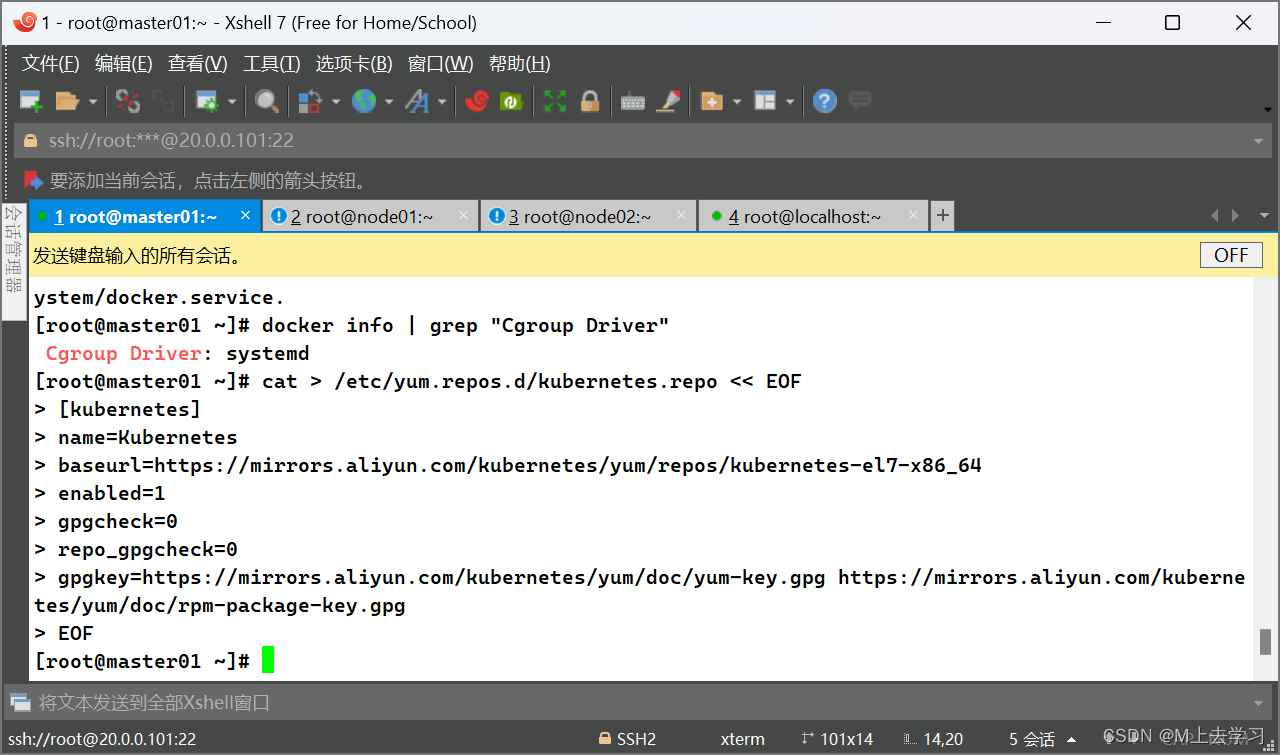Click the folder with plus icon
1280x755 pixels.
click(712, 101)
